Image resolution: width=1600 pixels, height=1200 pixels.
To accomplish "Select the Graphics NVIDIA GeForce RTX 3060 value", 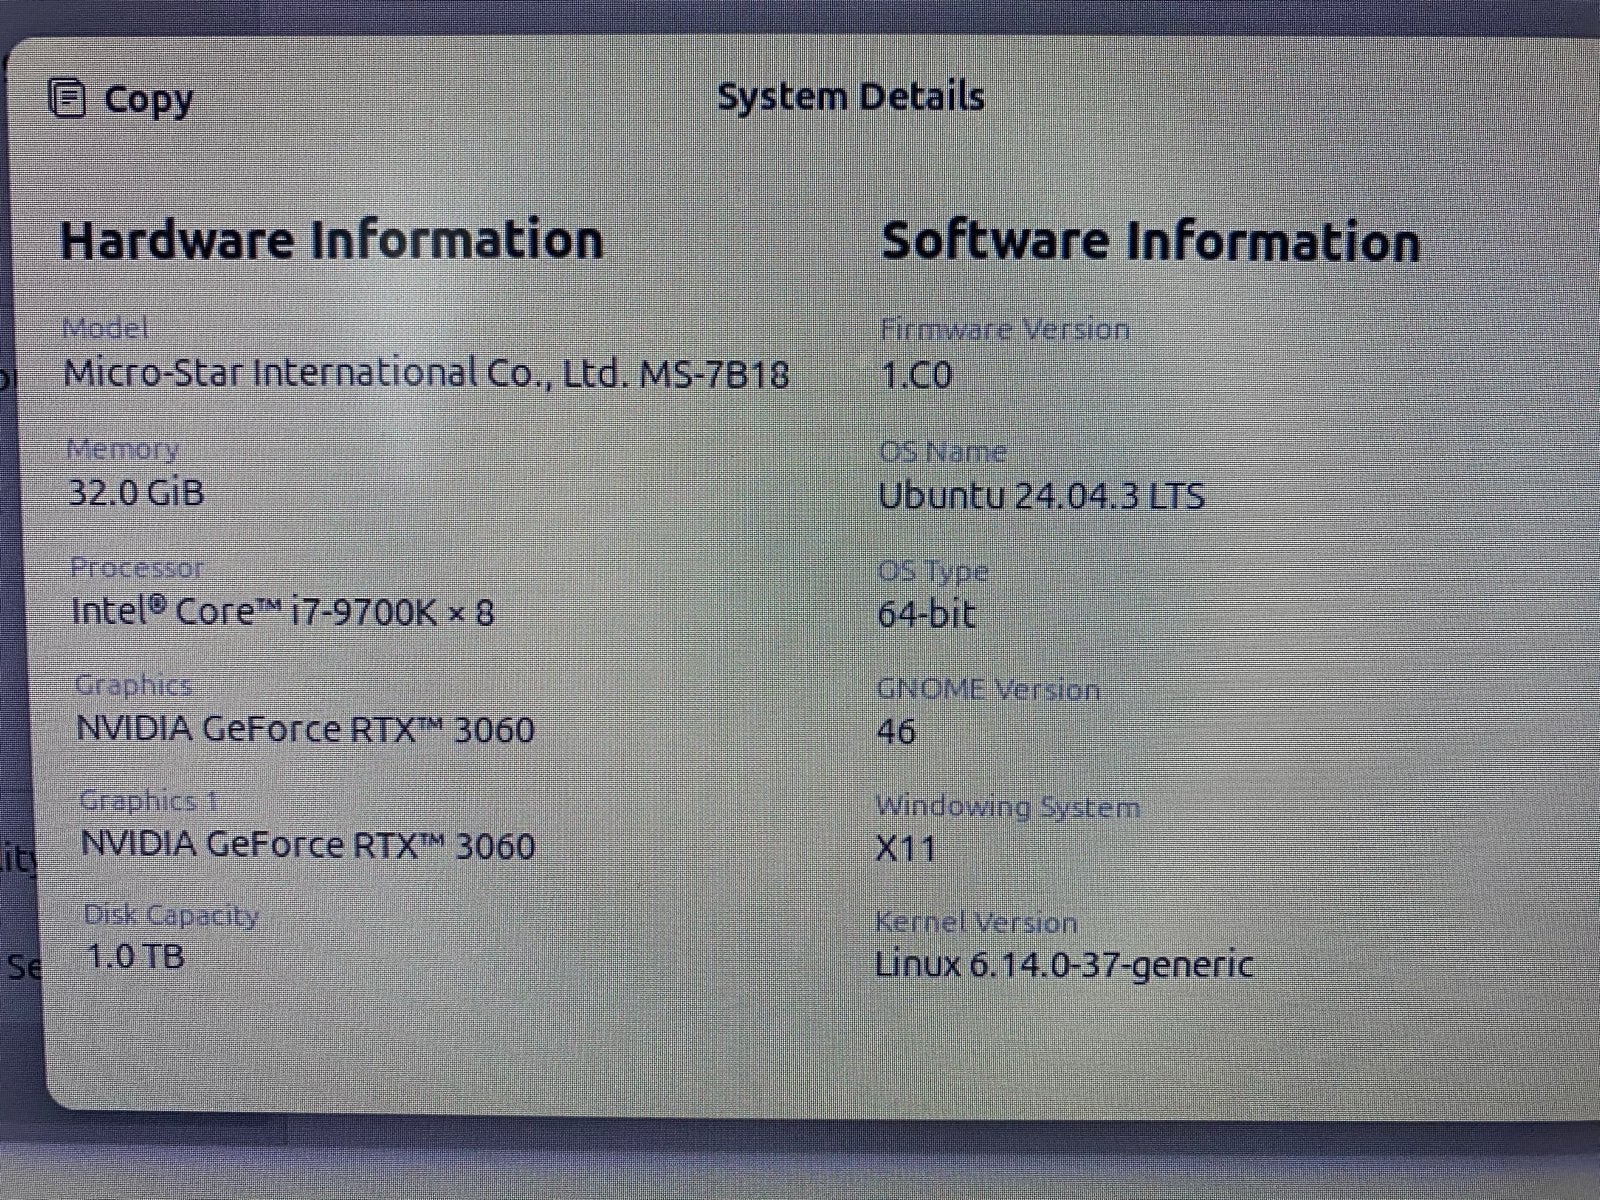I will (x=306, y=729).
